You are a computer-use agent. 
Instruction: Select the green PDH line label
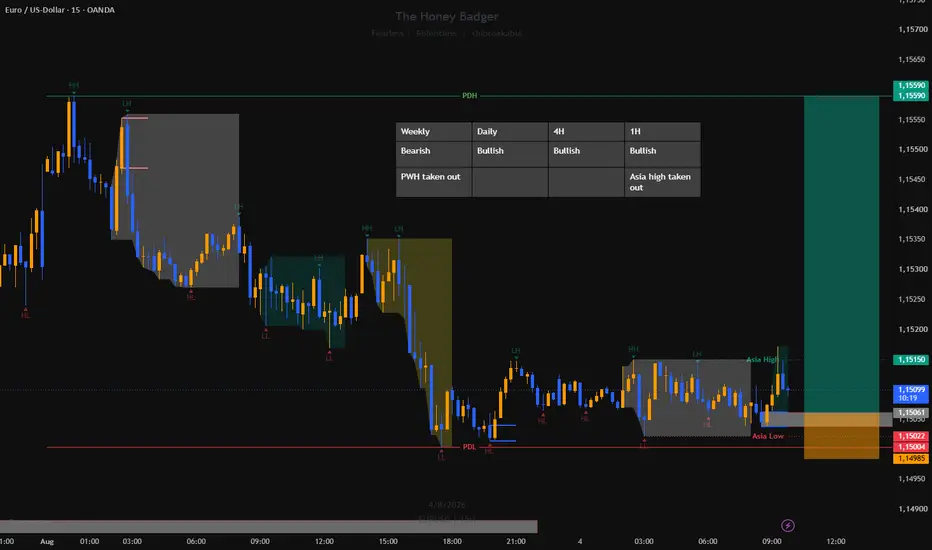pyautogui.click(x=470, y=96)
